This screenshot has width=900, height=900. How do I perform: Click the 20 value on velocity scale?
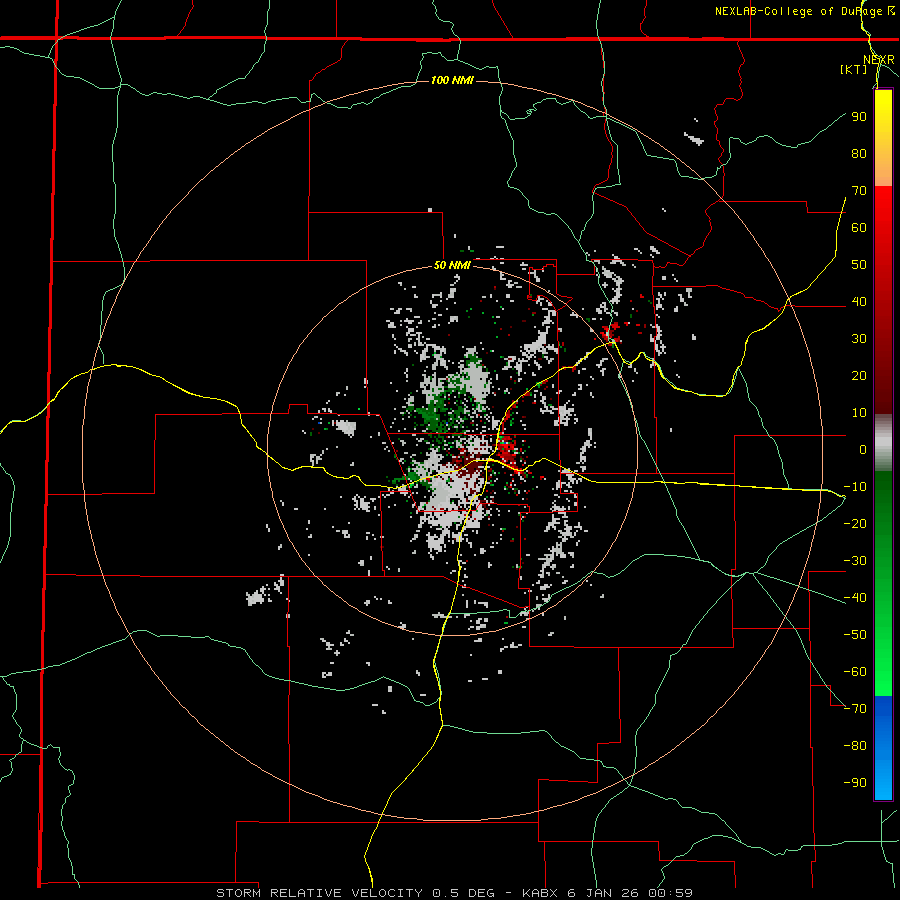tap(859, 375)
